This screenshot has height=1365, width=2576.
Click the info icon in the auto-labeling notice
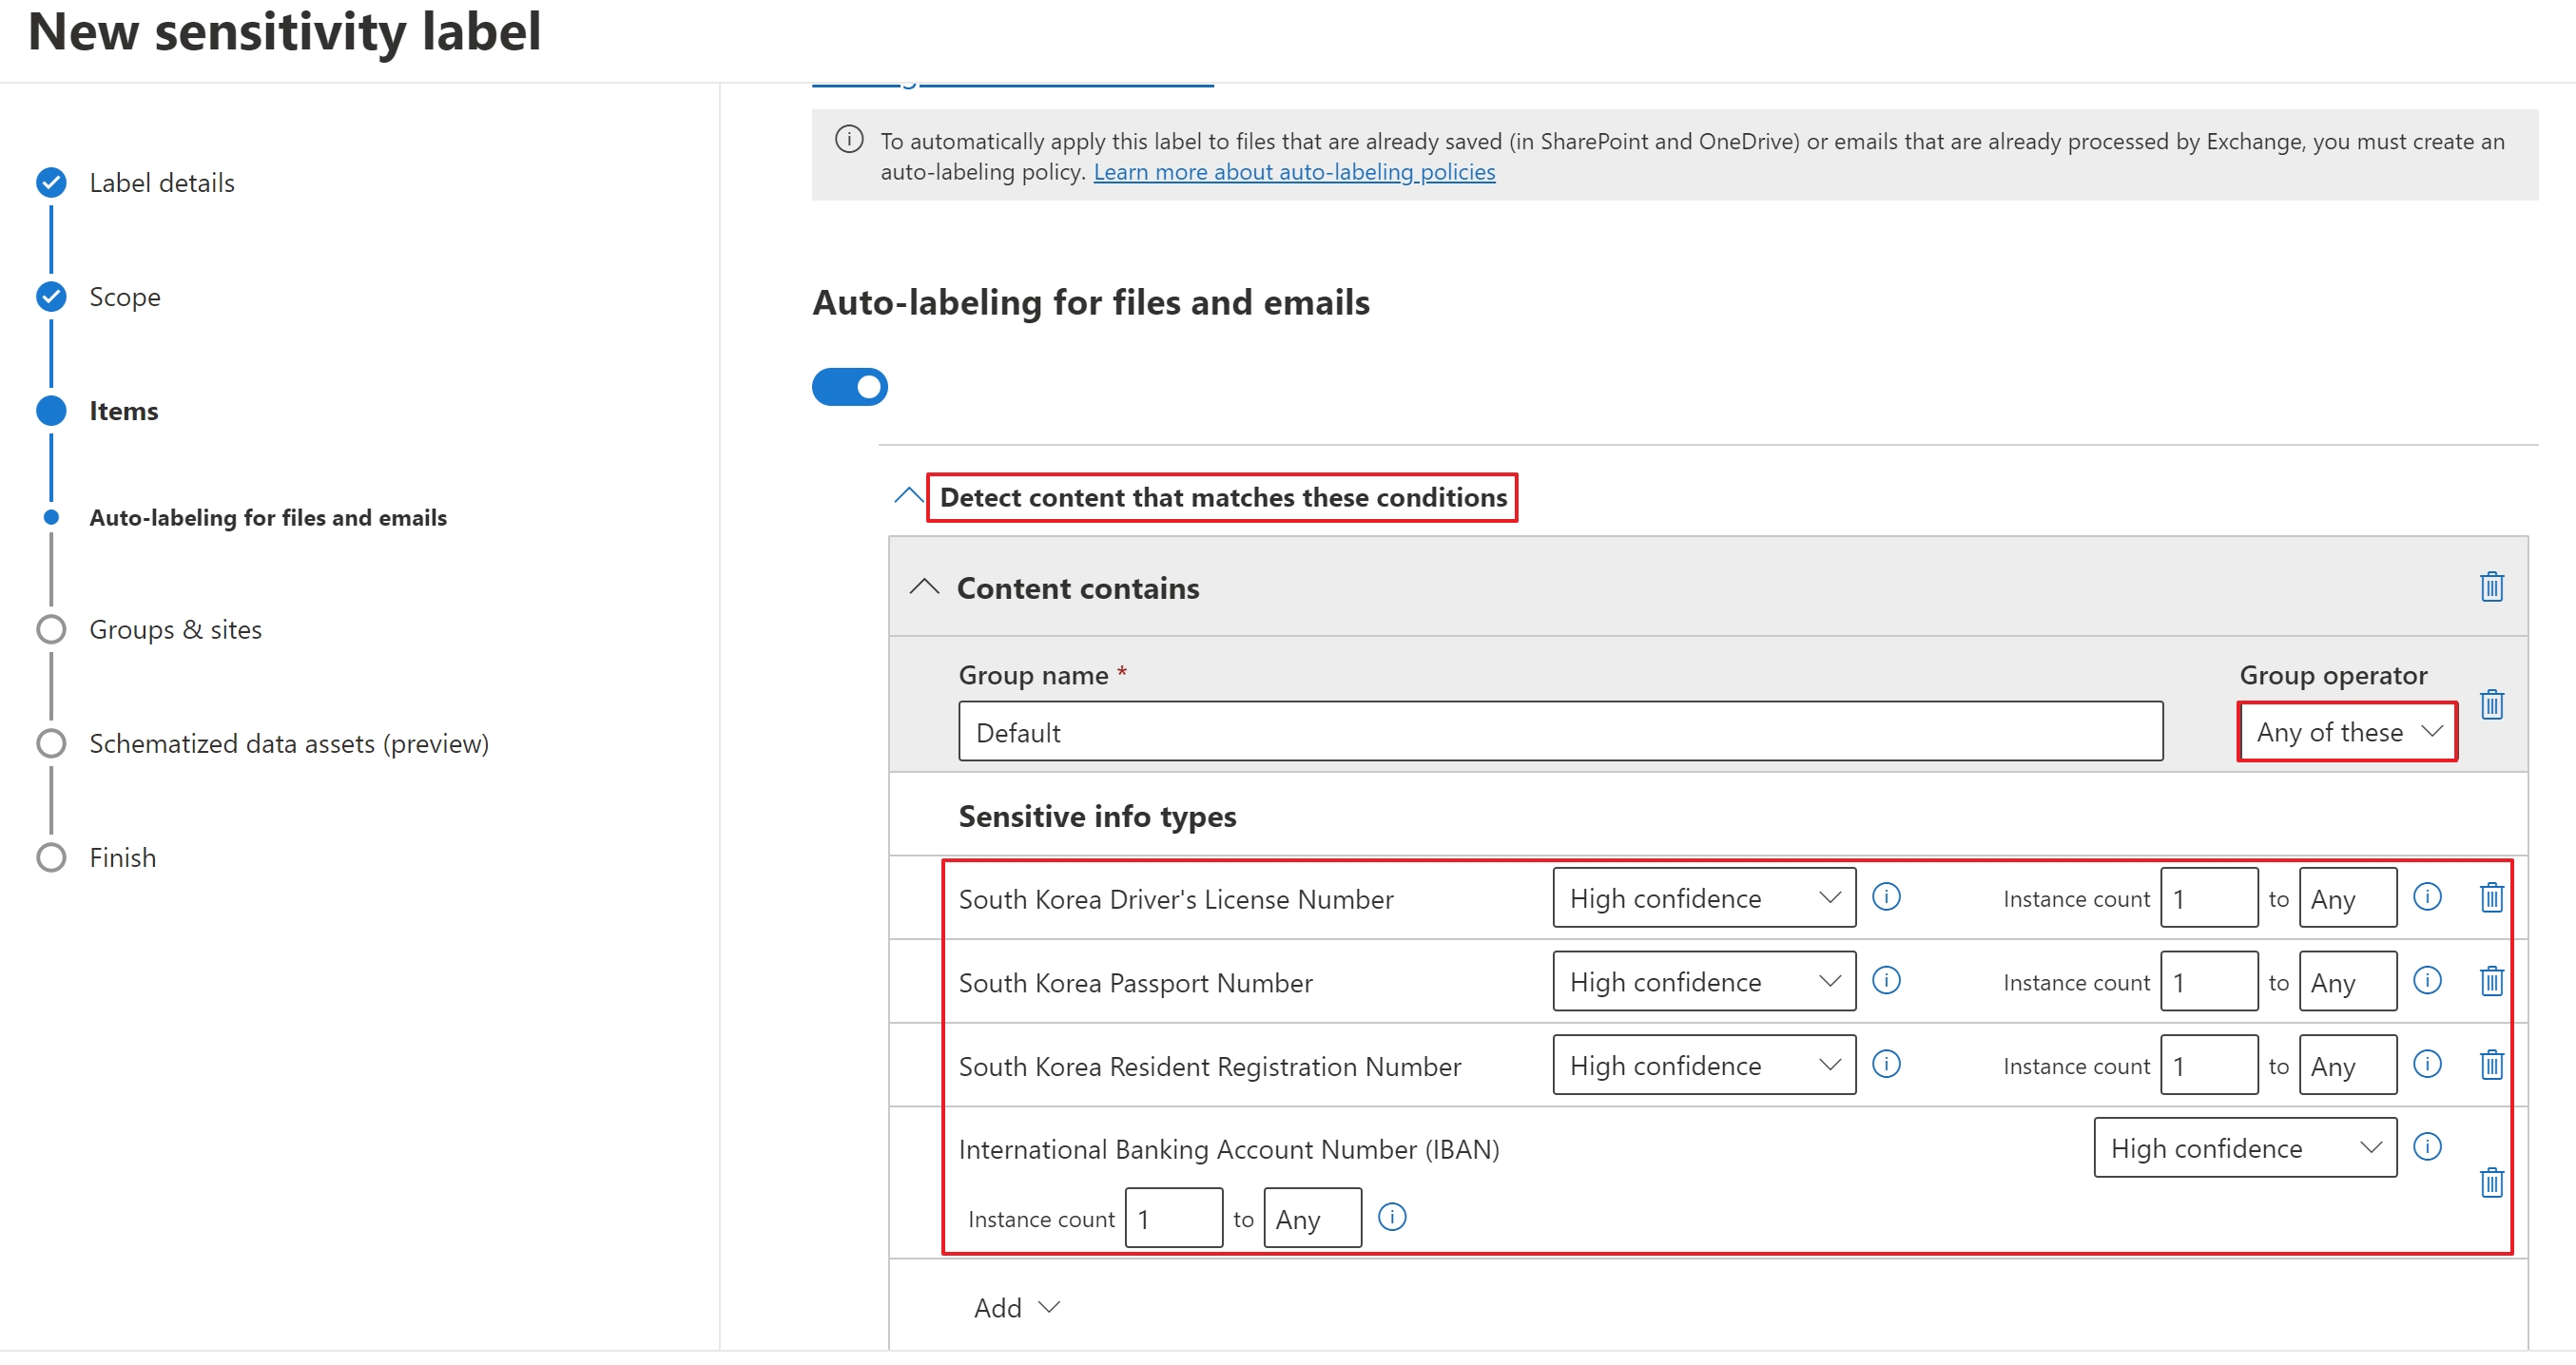(x=849, y=139)
